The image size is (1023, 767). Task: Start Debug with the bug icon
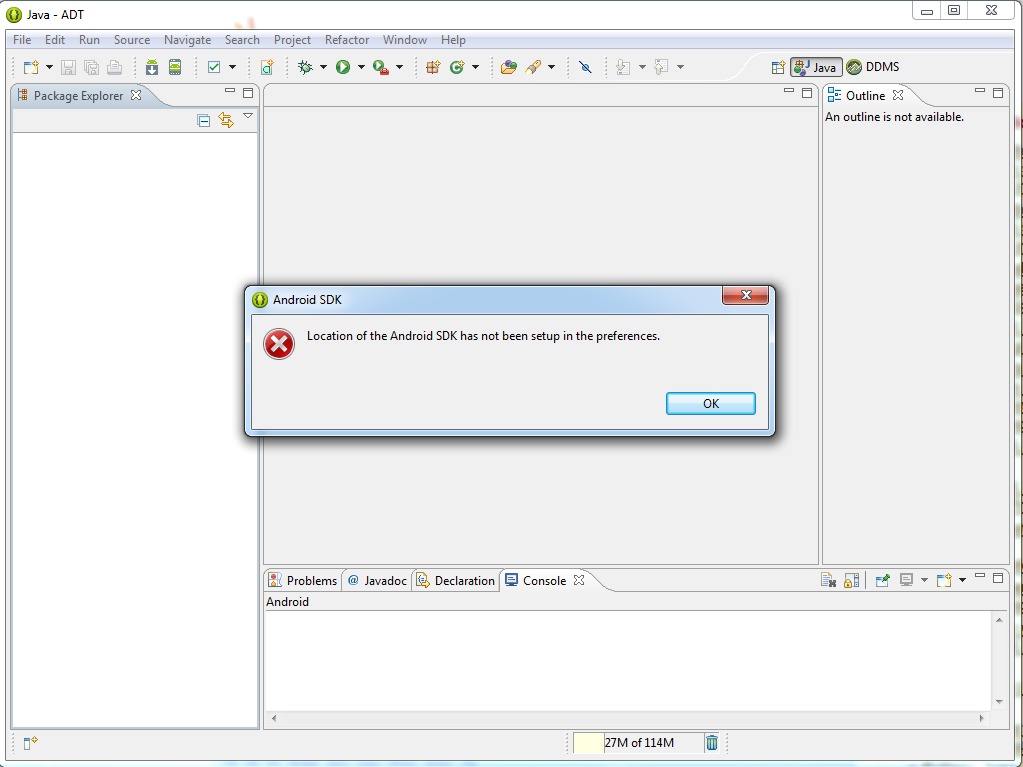point(305,67)
